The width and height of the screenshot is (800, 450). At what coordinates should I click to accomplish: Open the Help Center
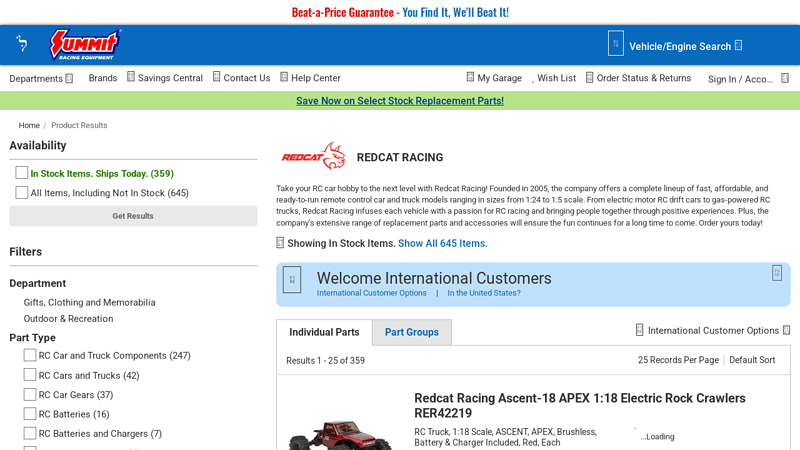[315, 78]
